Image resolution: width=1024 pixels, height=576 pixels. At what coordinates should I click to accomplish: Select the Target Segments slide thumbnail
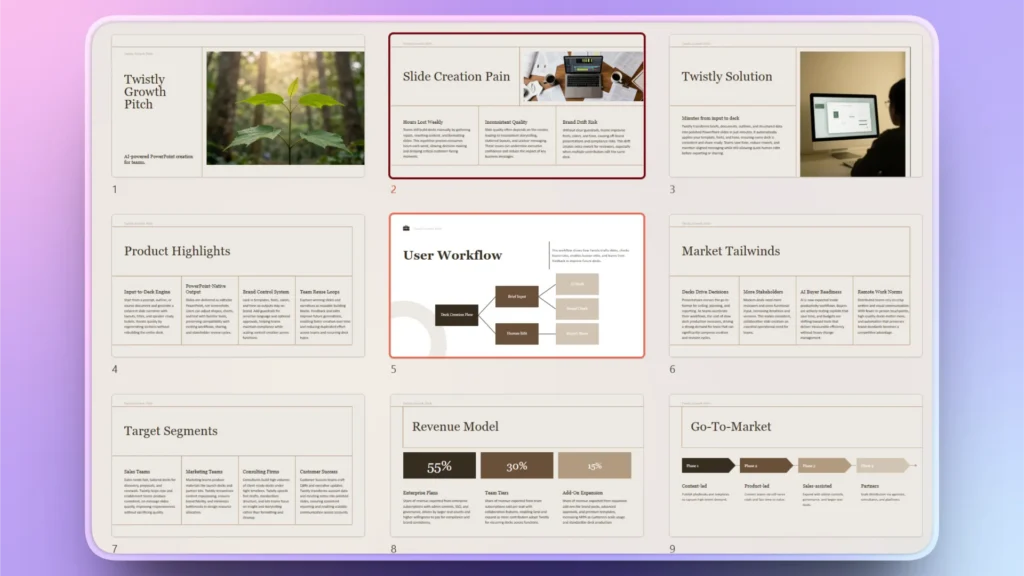point(238,465)
